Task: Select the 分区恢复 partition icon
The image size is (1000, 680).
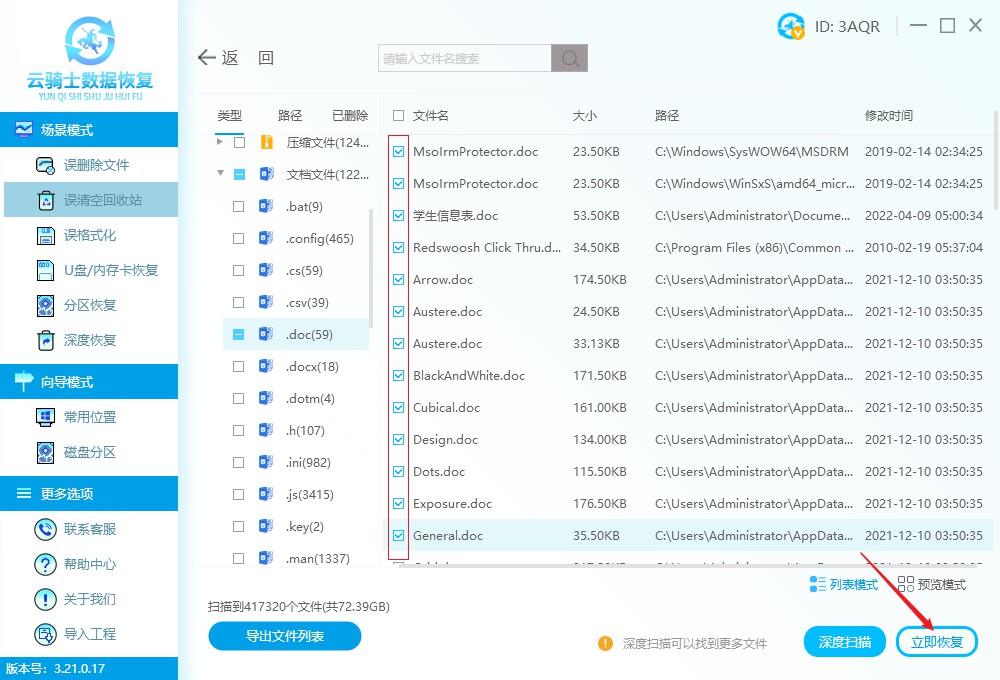Action: pyautogui.click(x=45, y=306)
